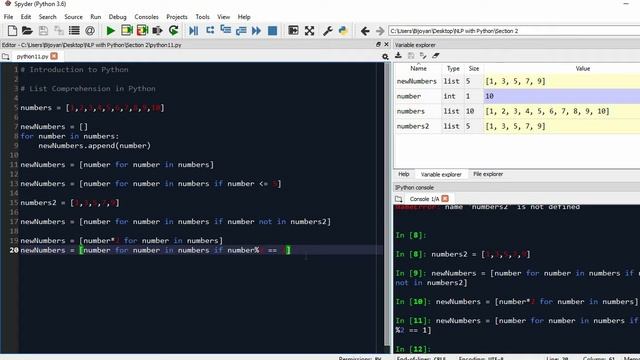Open the Projects menu

177,17
